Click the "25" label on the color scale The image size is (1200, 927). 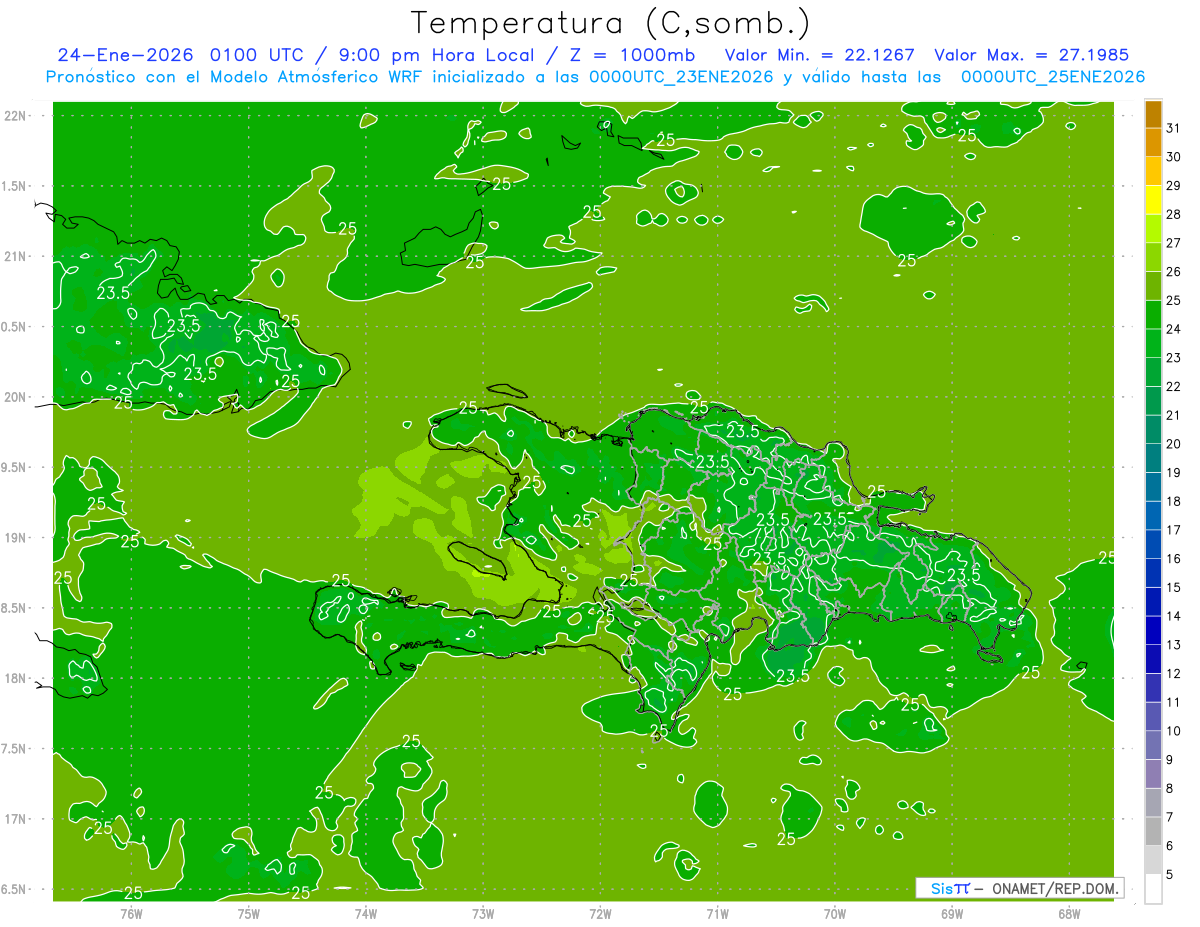click(x=1174, y=300)
